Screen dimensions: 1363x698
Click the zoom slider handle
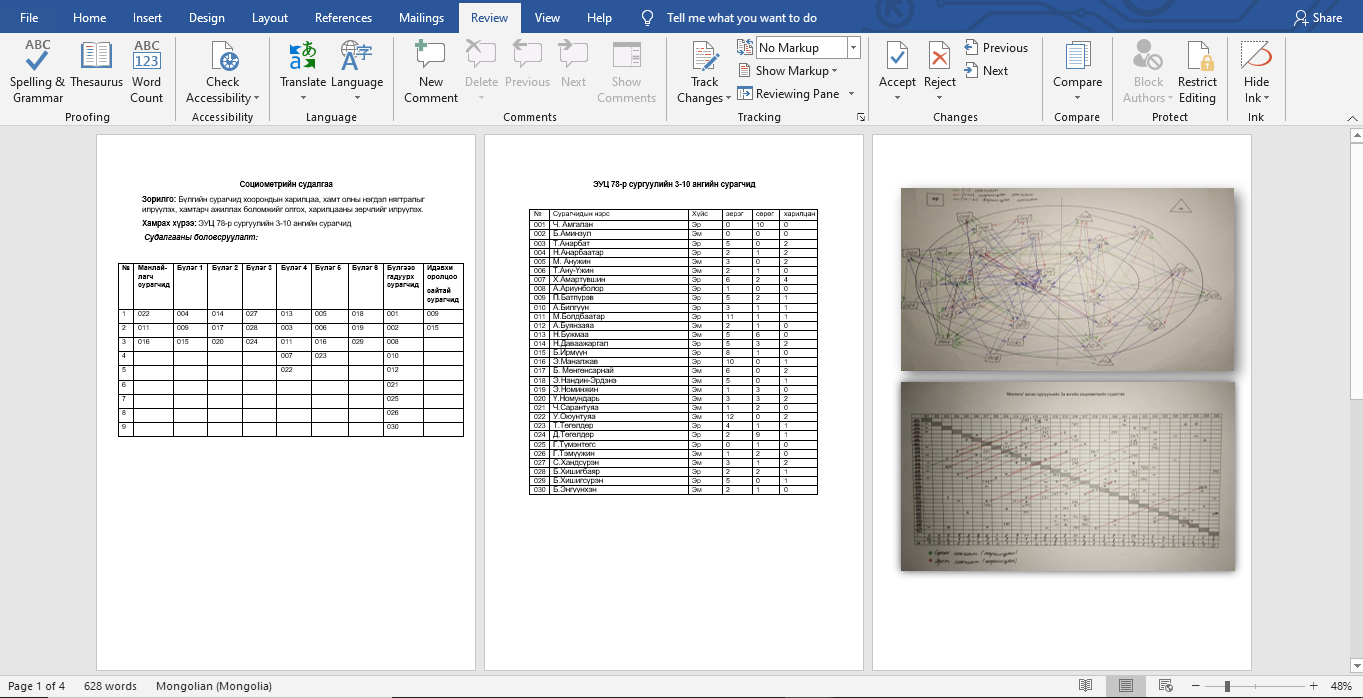tap(1227, 686)
